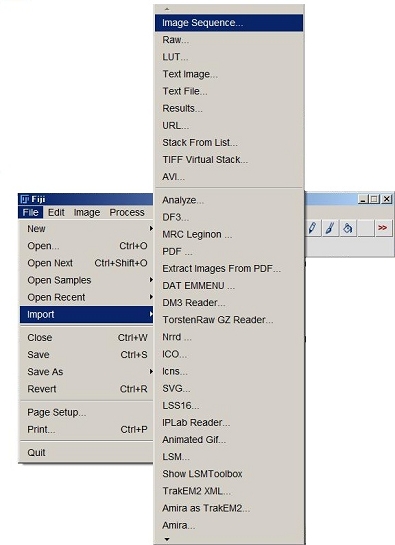
Task: Click the Fiji logo icon in the title bar
Action: coord(24,199)
